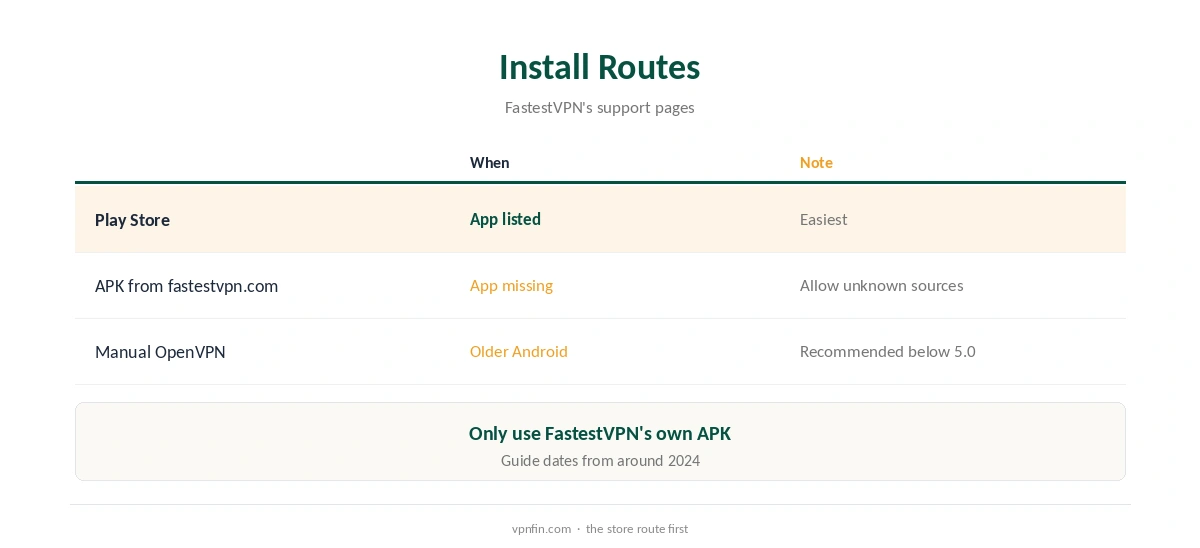1200x548 pixels.
Task: Click the "Easiest" note cell
Action: tap(823, 219)
